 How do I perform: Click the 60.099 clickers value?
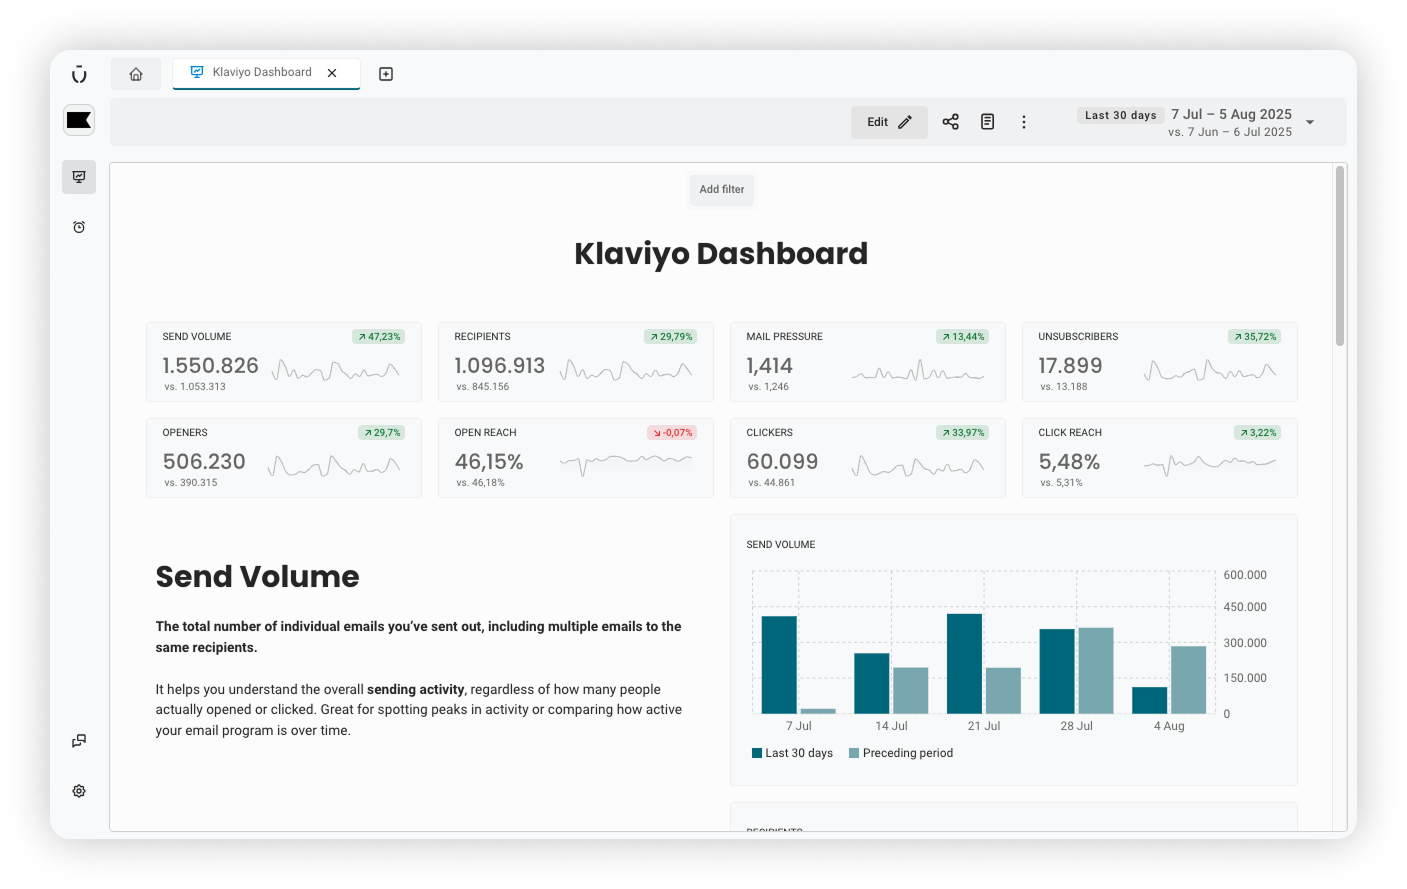pos(782,462)
